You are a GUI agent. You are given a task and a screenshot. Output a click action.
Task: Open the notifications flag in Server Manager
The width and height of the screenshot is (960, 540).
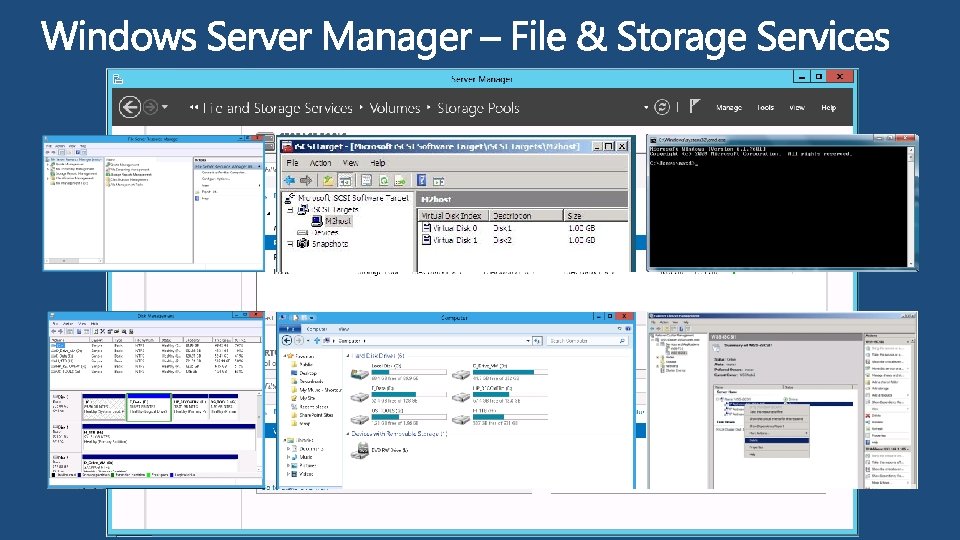694,107
